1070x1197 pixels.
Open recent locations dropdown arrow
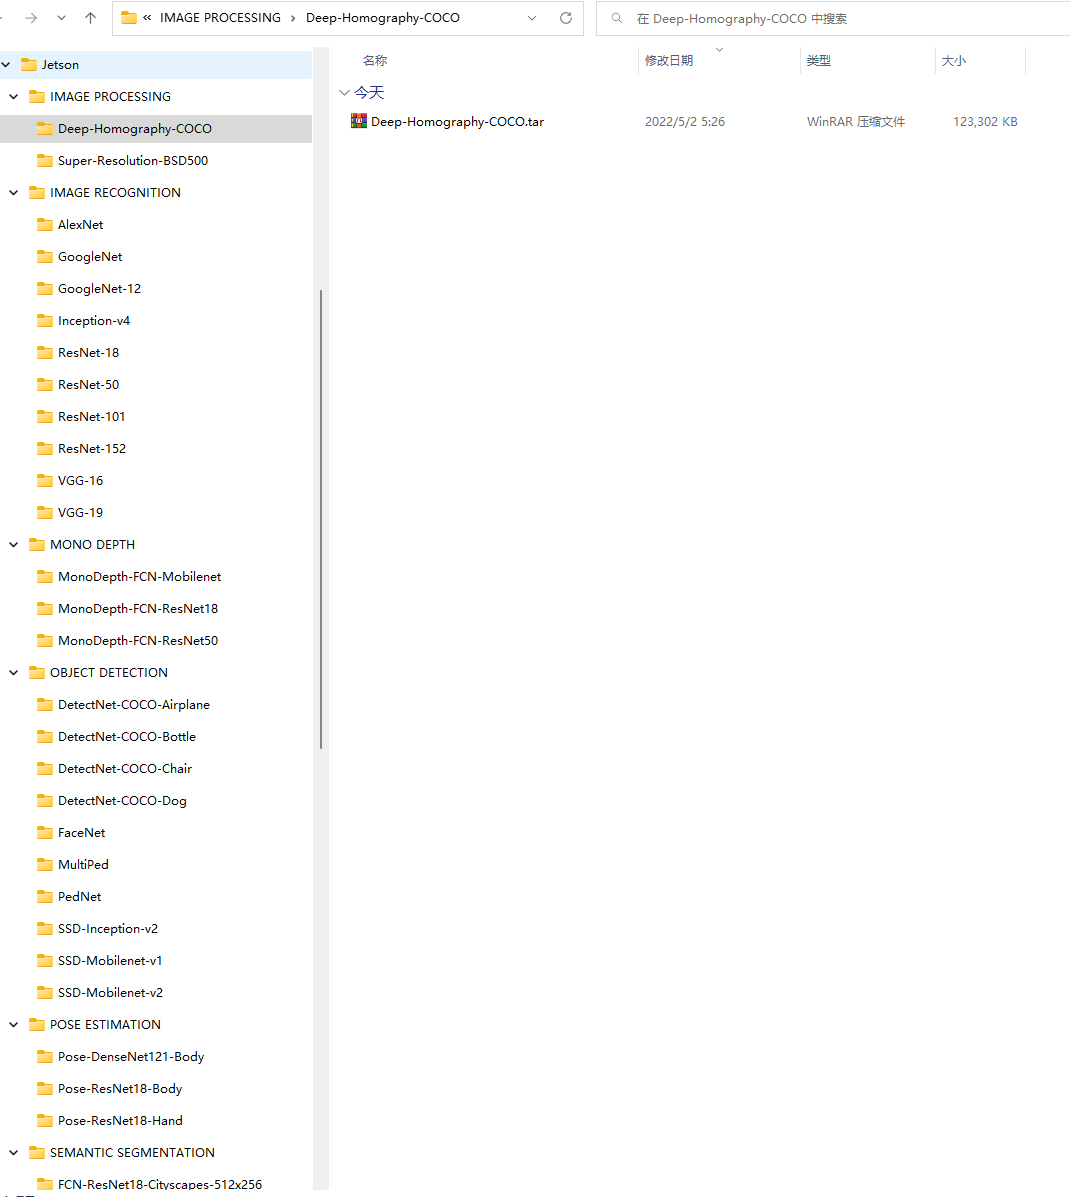[x=61, y=18]
